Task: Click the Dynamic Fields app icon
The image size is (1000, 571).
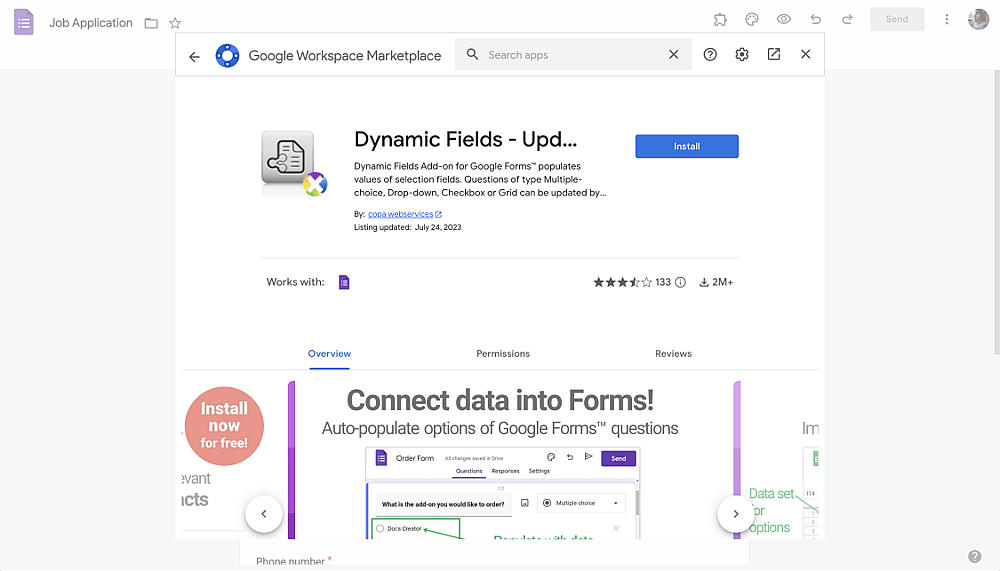Action: tap(294, 164)
